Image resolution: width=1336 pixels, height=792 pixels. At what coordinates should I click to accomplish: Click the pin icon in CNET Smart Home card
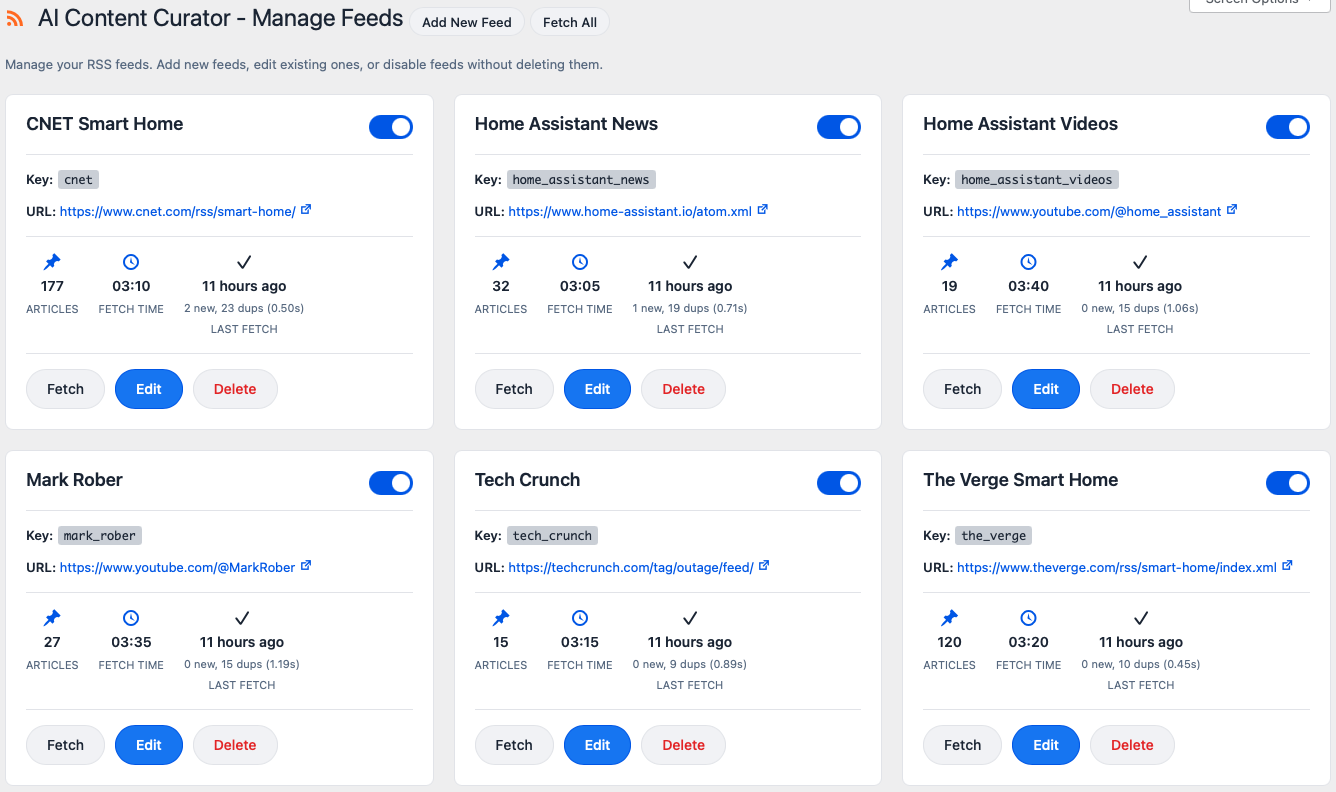click(52, 262)
